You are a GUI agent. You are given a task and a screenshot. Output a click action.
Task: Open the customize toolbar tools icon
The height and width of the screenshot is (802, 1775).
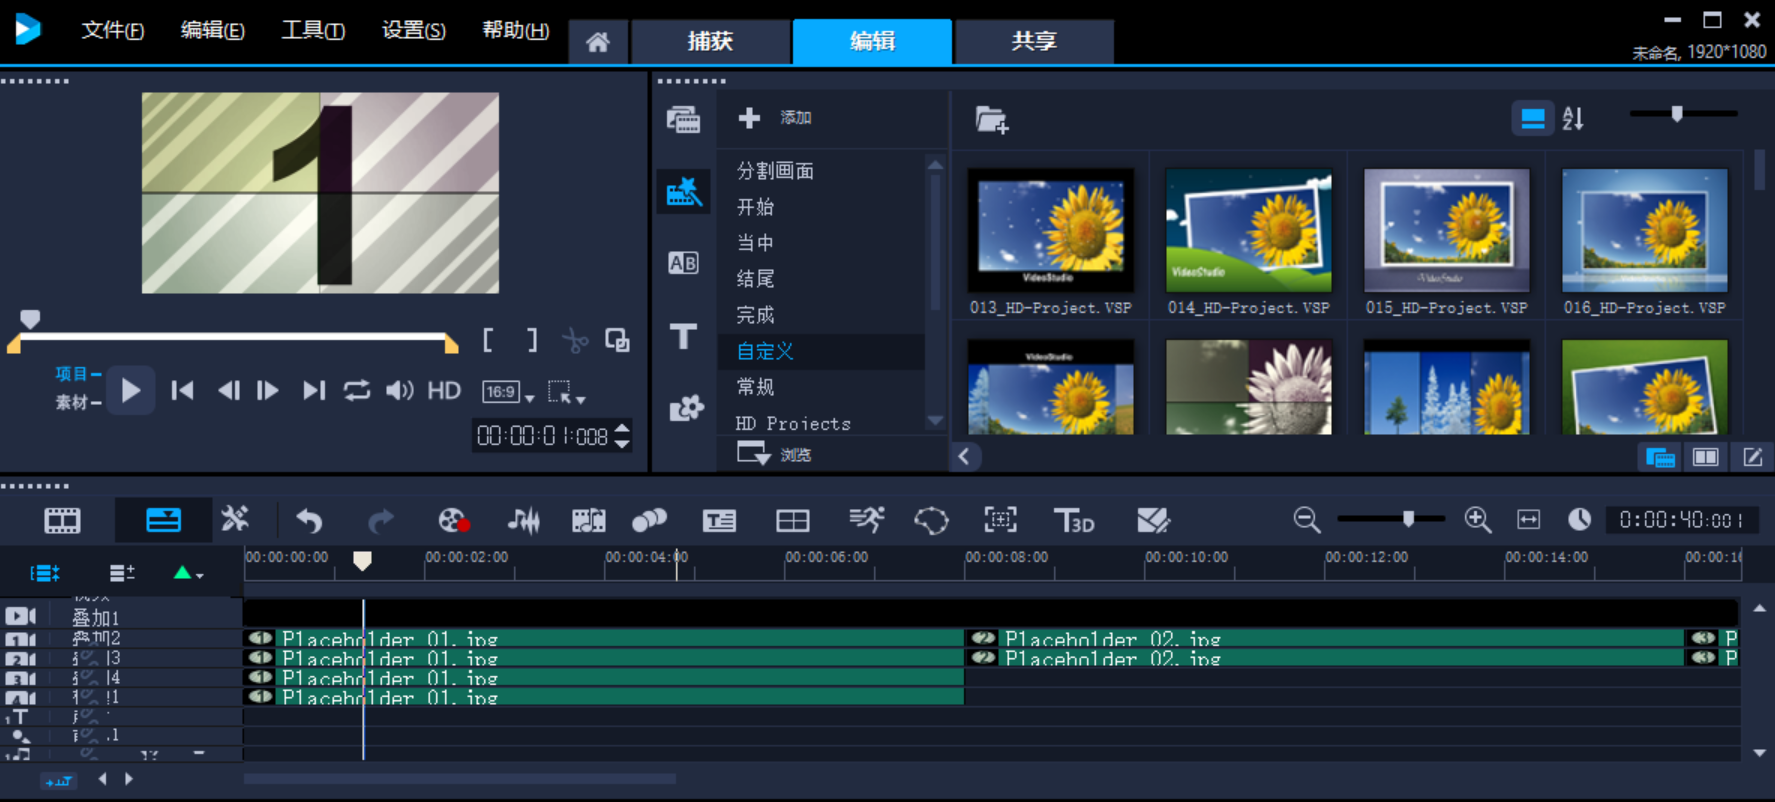click(235, 519)
